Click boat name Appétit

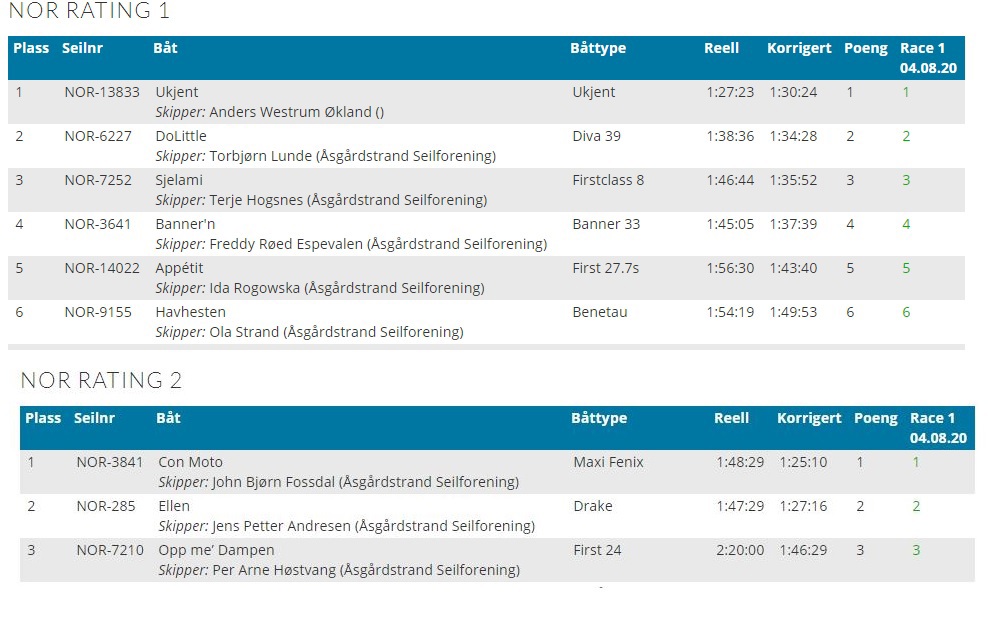tap(180, 268)
